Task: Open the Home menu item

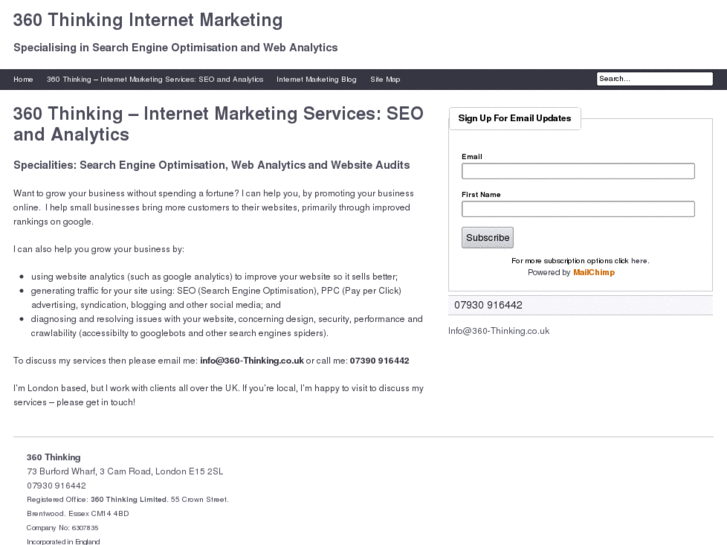Action: coord(23,79)
